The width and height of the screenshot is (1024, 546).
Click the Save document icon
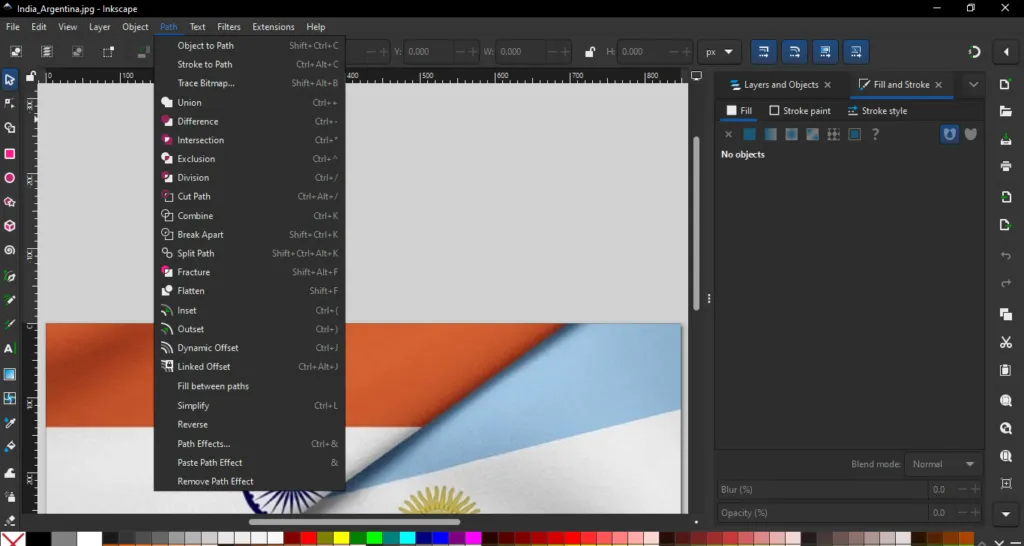click(1006, 139)
